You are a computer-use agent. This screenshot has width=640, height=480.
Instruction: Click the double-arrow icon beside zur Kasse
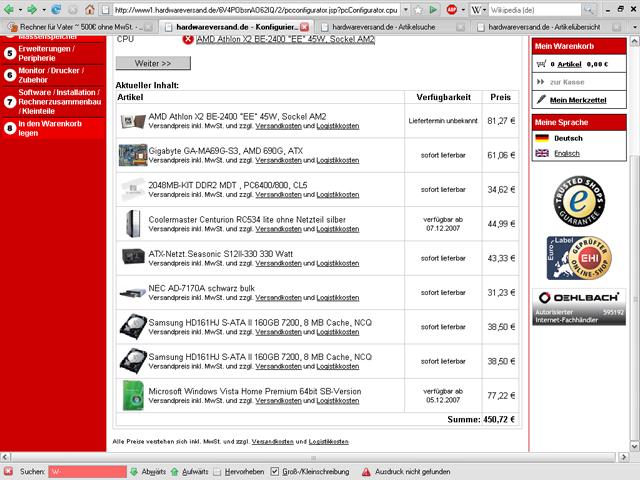541,82
